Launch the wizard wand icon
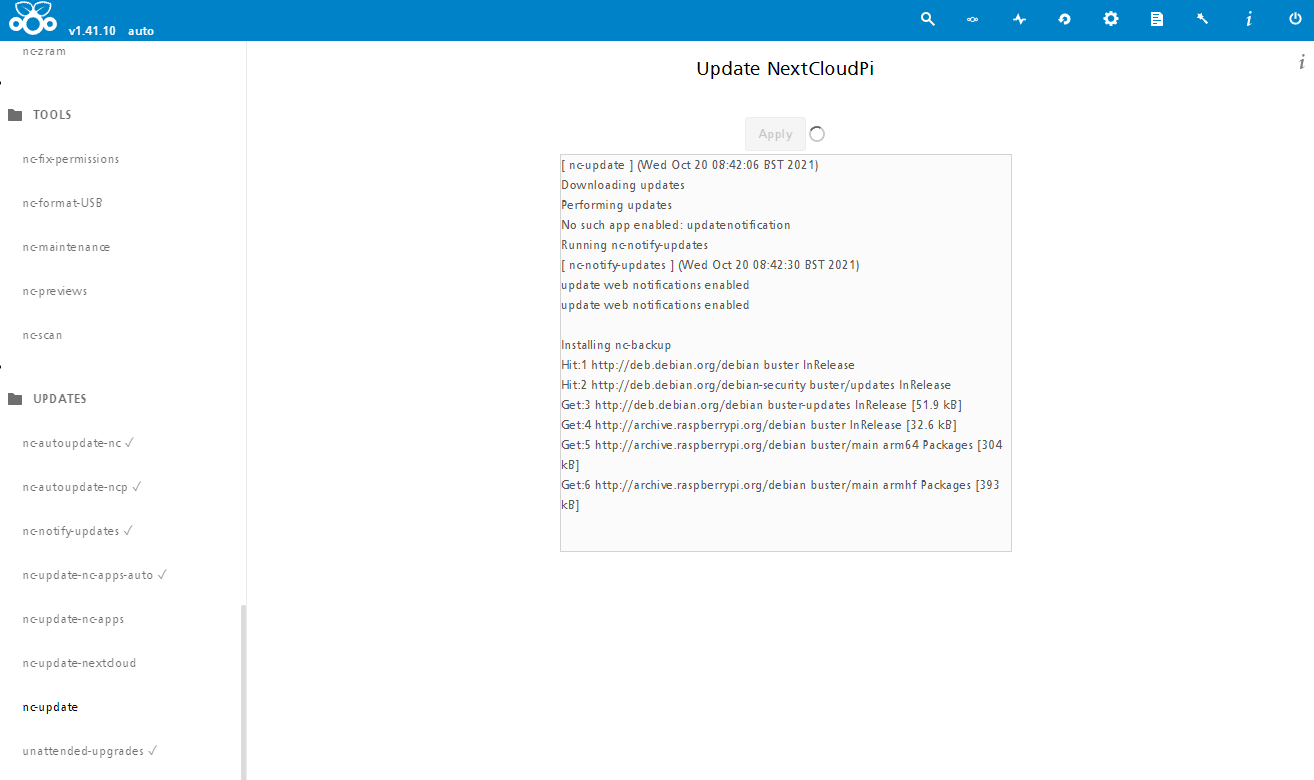1314x780 pixels. (1203, 19)
